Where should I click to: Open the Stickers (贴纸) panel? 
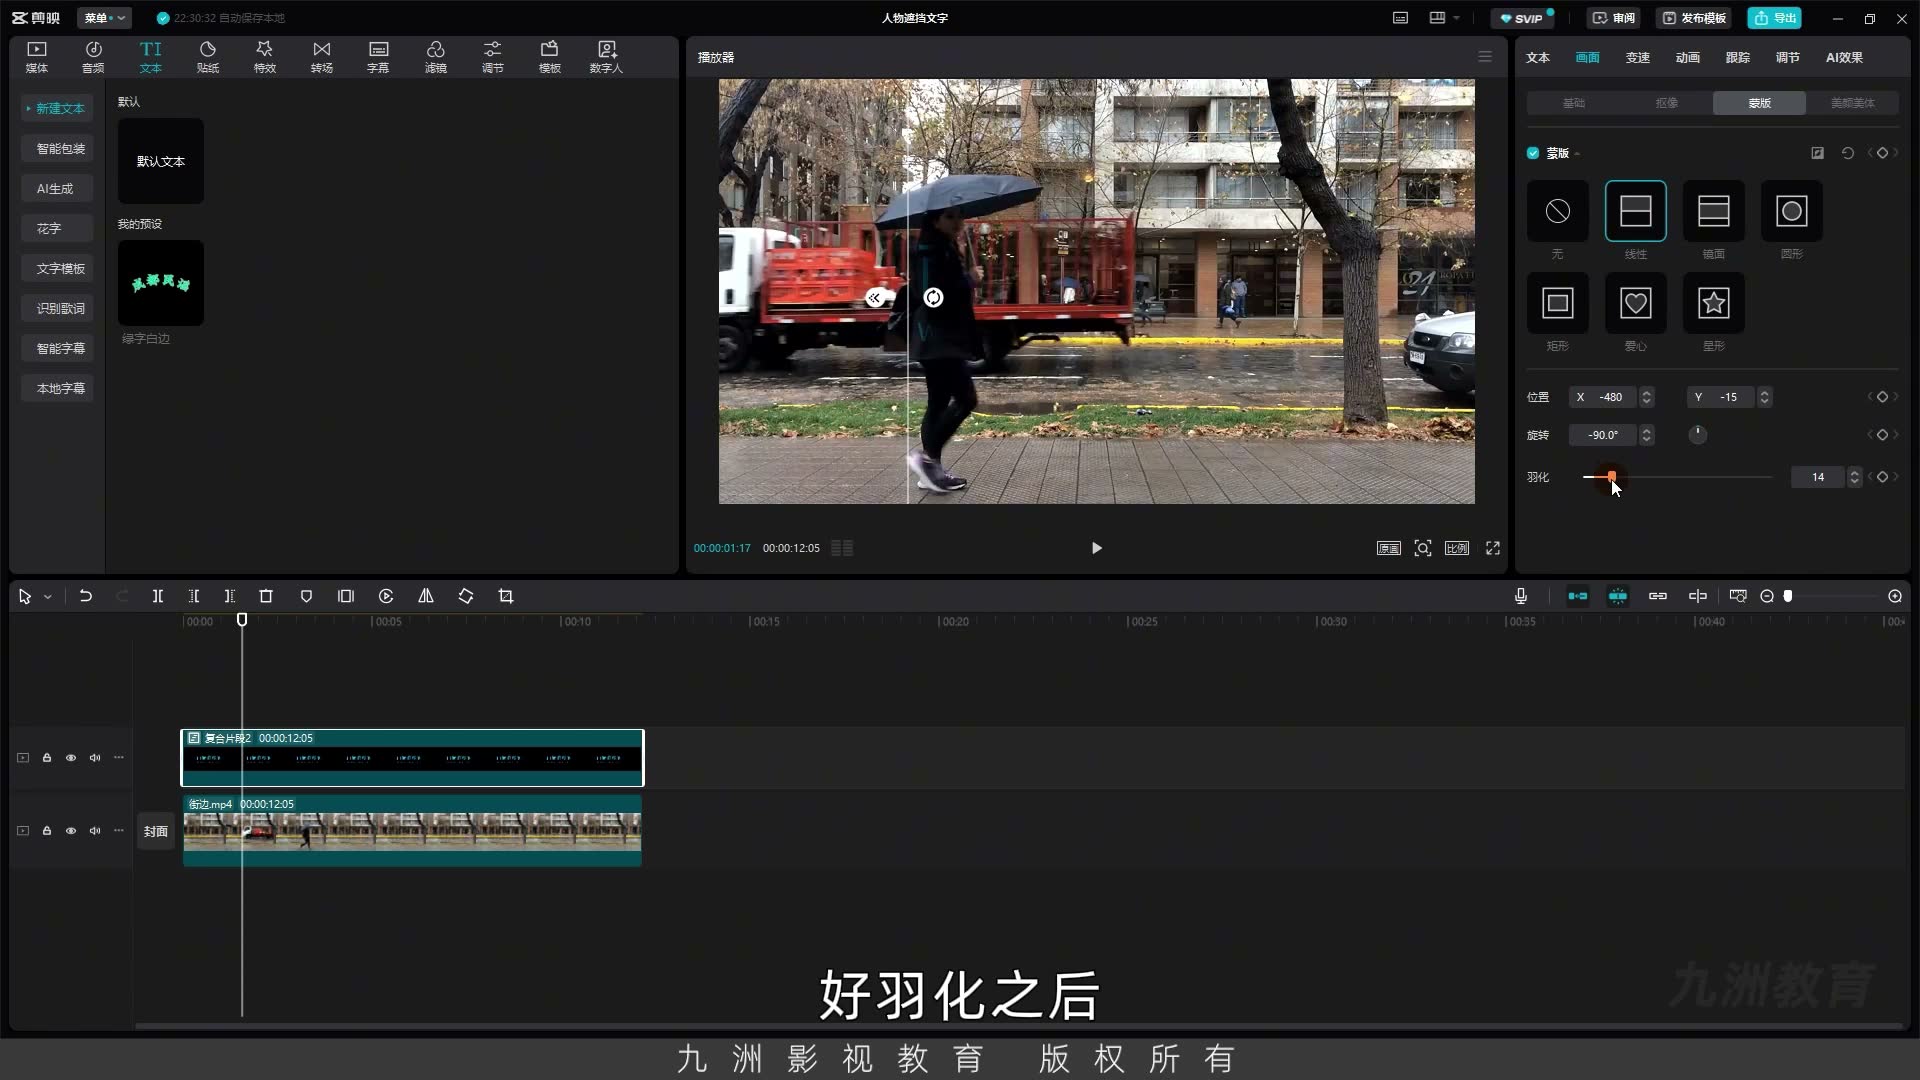pos(208,57)
